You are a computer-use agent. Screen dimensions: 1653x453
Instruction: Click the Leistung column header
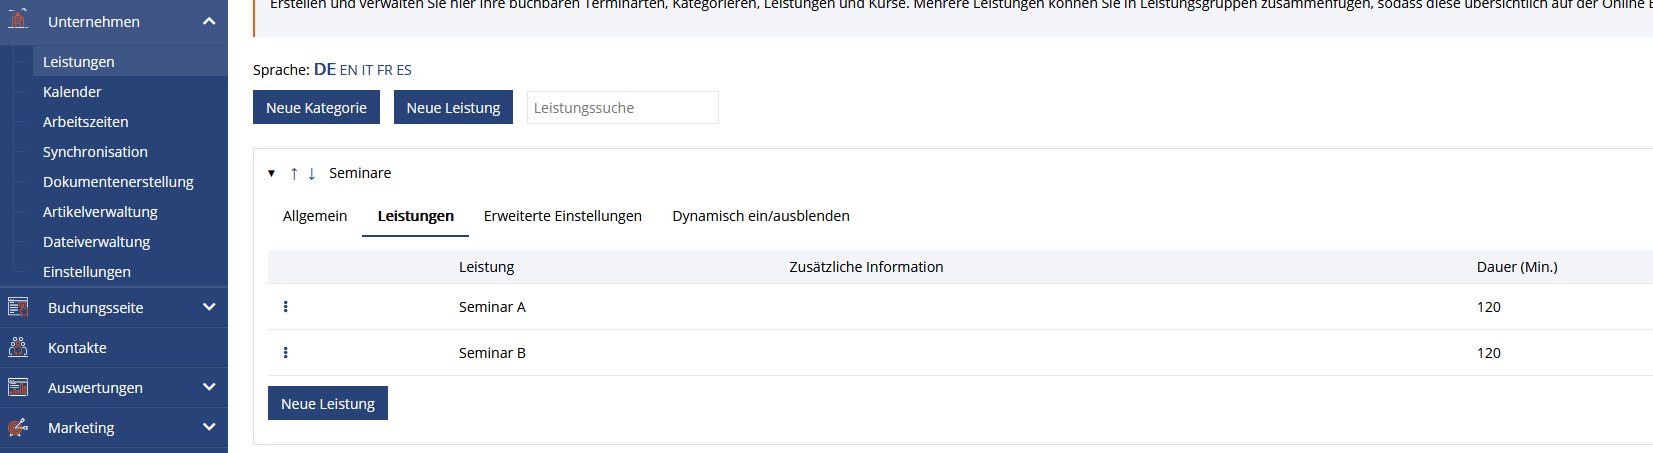pyautogui.click(x=486, y=267)
